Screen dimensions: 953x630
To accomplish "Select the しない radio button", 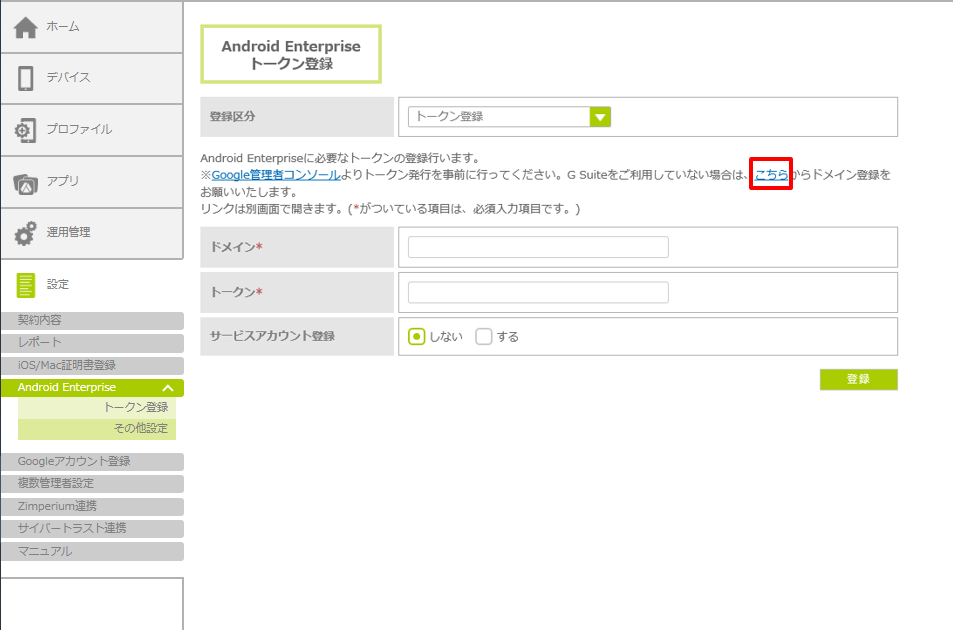I will tap(417, 337).
